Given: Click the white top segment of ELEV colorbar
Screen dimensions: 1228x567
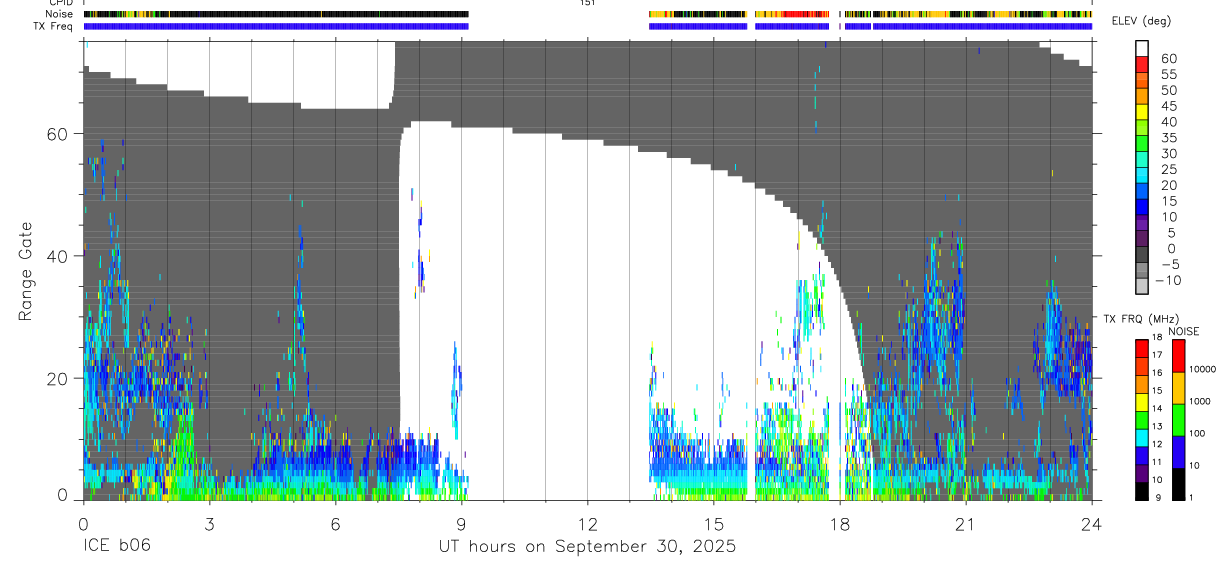Looking at the screenshot, I should pos(1142,49).
